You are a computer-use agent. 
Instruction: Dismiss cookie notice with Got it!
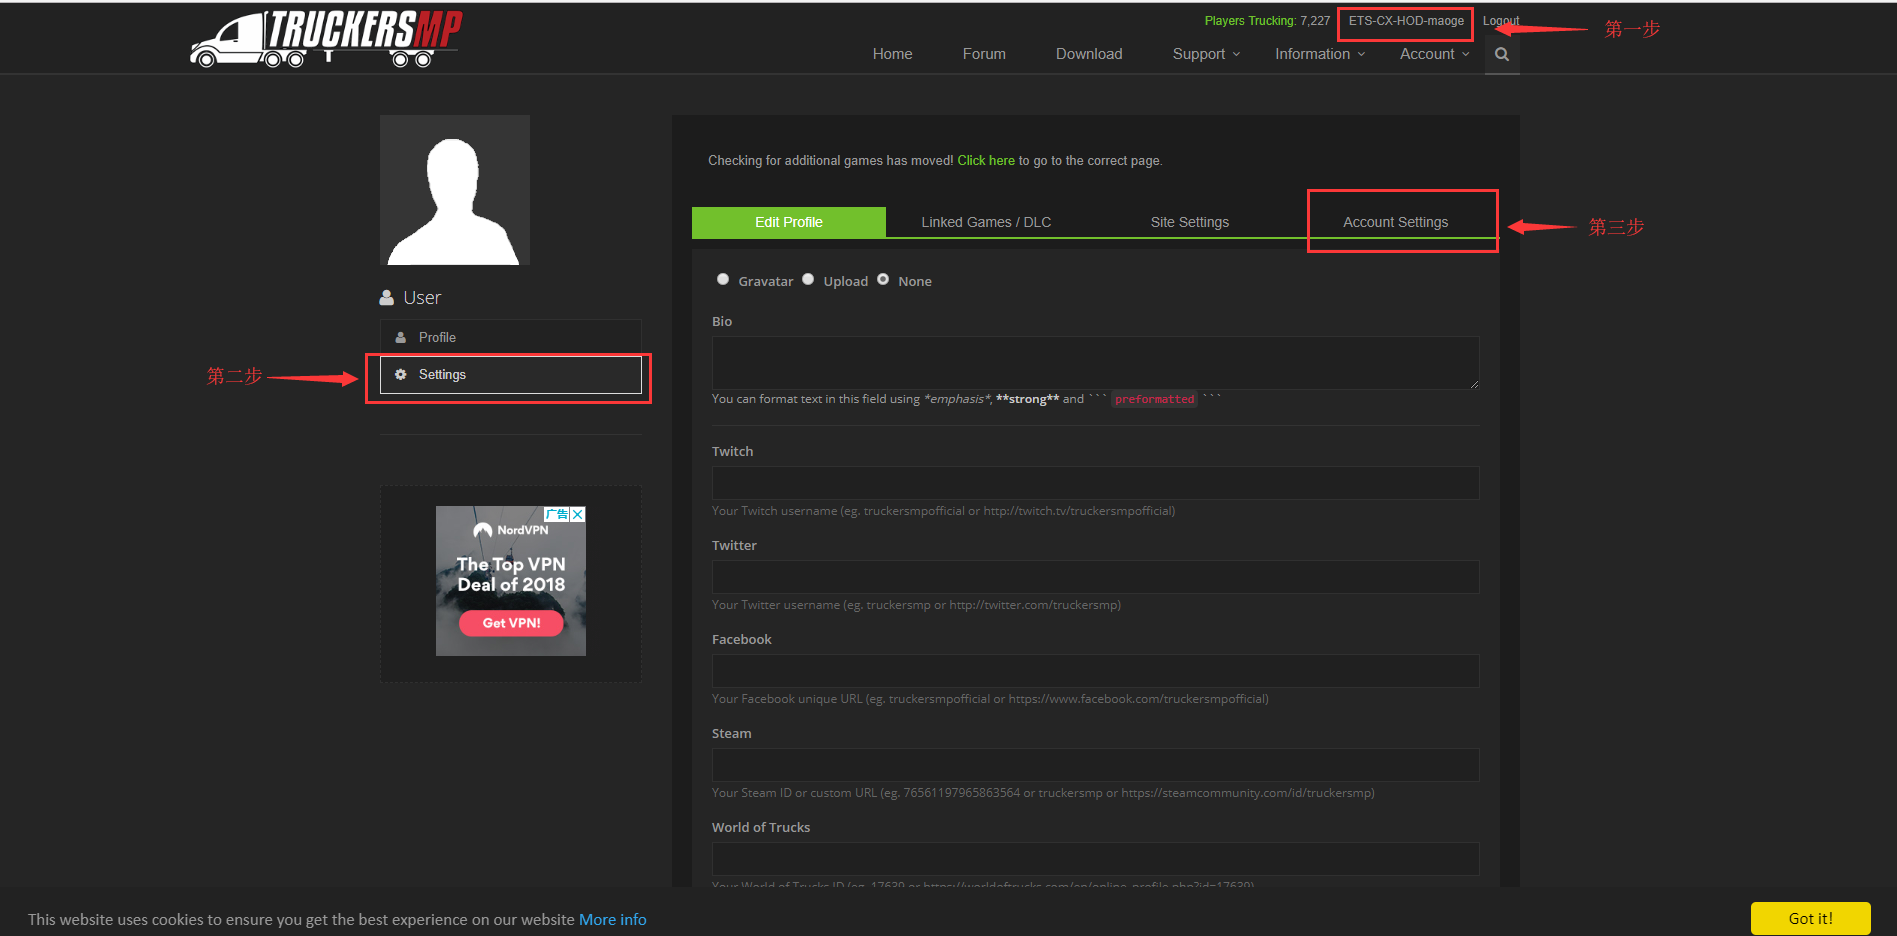(1810, 918)
